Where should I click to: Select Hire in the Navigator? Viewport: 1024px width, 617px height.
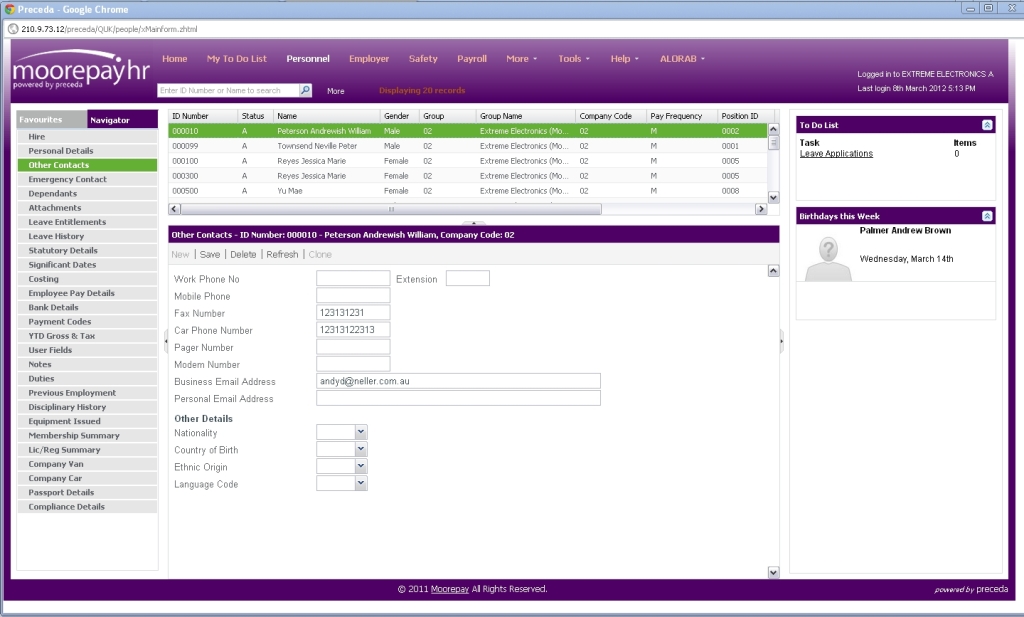[88, 136]
